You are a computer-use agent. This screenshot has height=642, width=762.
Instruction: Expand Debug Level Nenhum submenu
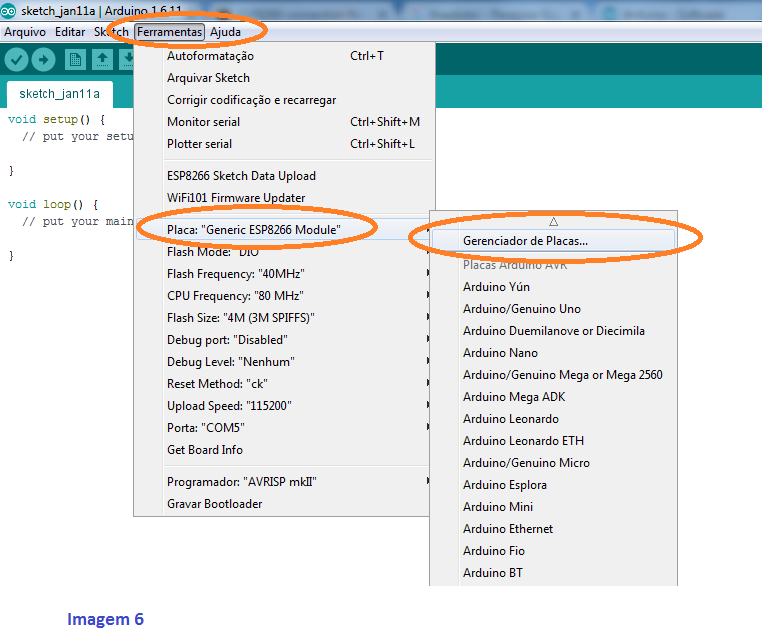[284, 362]
